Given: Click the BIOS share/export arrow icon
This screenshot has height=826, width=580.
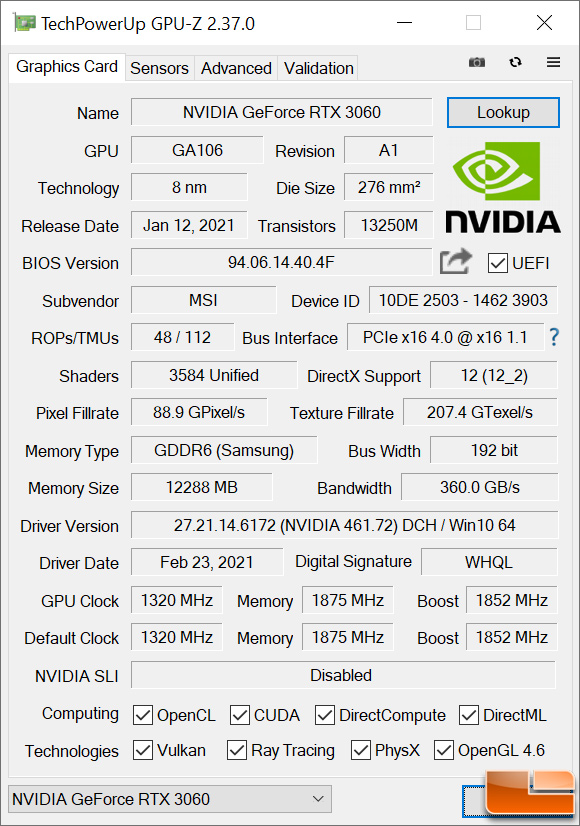Looking at the screenshot, I should (x=456, y=261).
